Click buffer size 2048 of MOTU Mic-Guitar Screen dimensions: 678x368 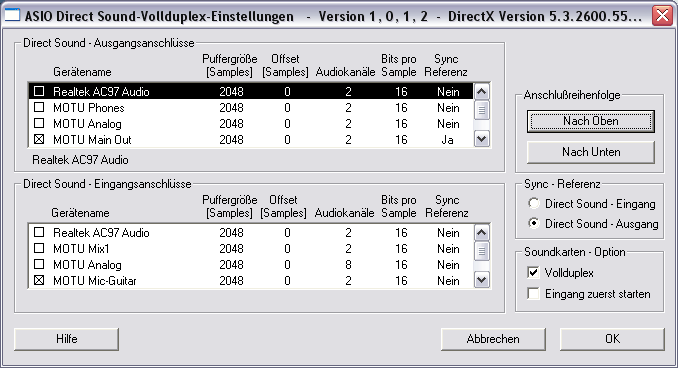[x=231, y=281]
